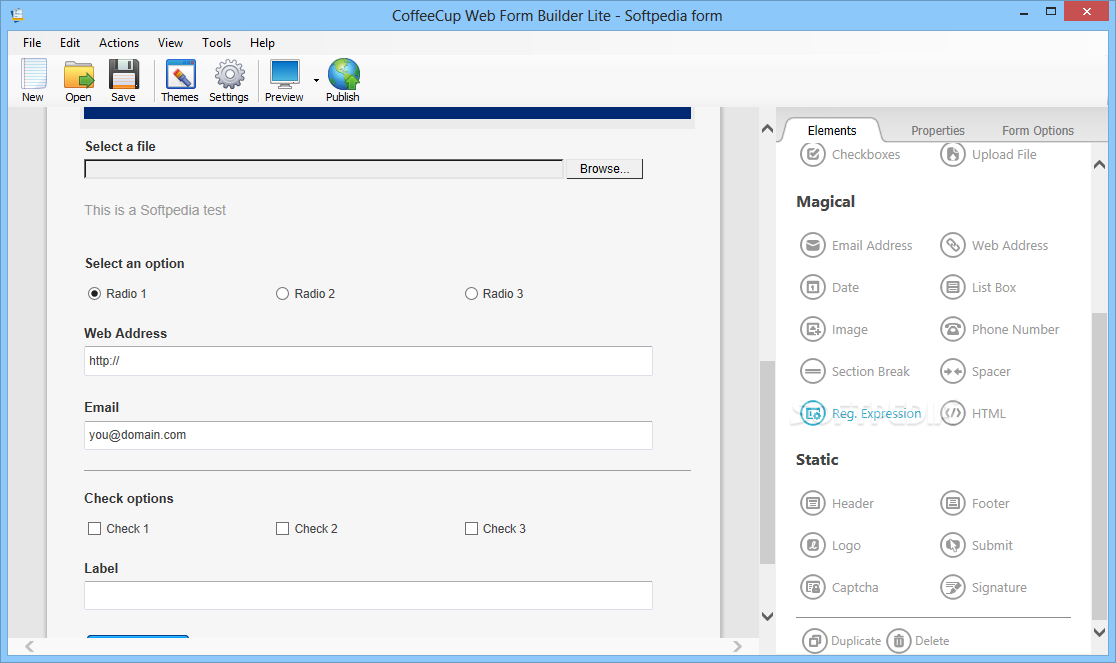
Task: Tick the Check 2 checkbox
Action: coord(283,529)
